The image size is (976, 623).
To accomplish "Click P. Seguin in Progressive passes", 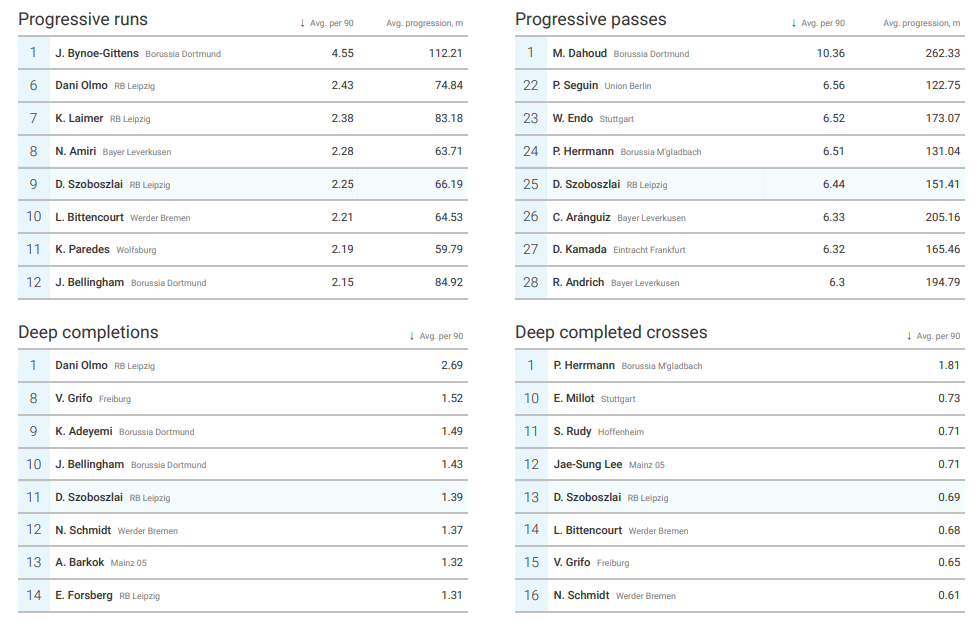I will pos(575,86).
